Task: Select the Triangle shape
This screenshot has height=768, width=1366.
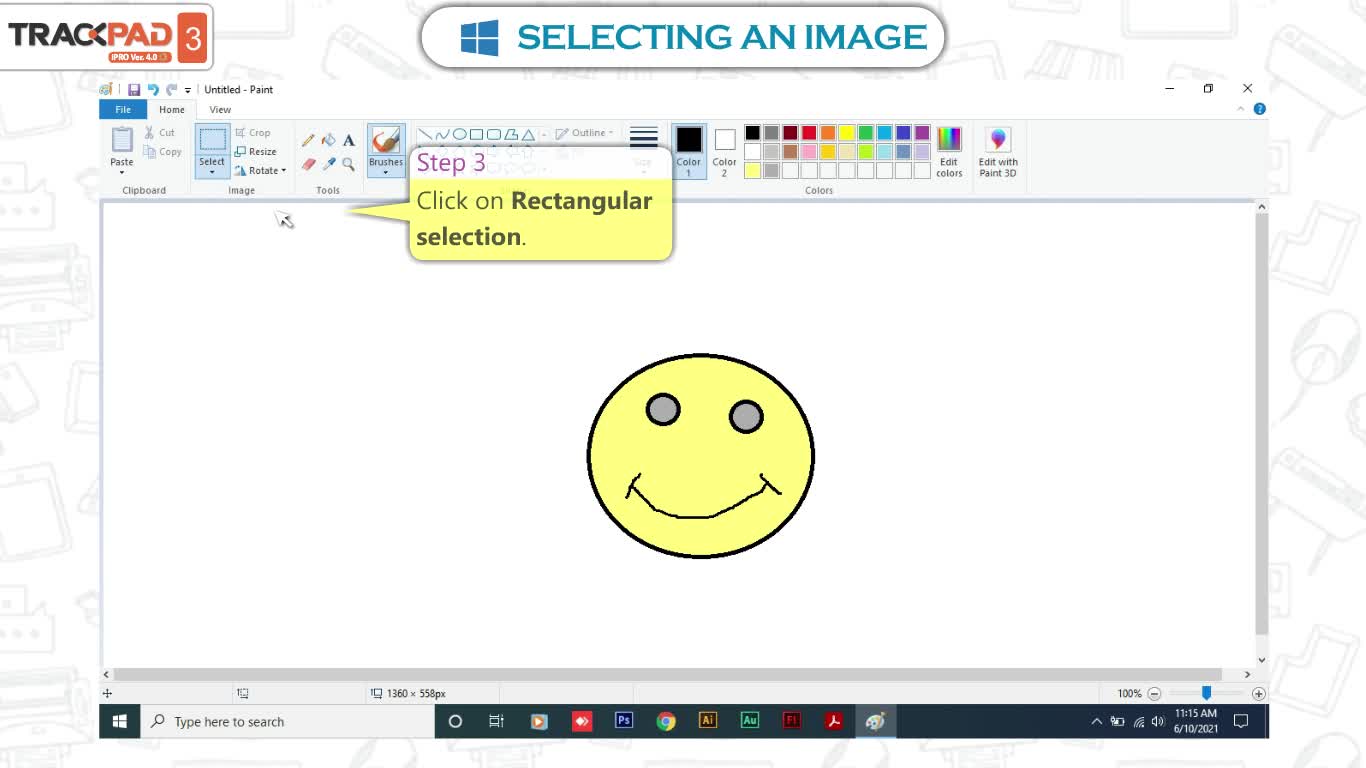Action: tap(527, 134)
